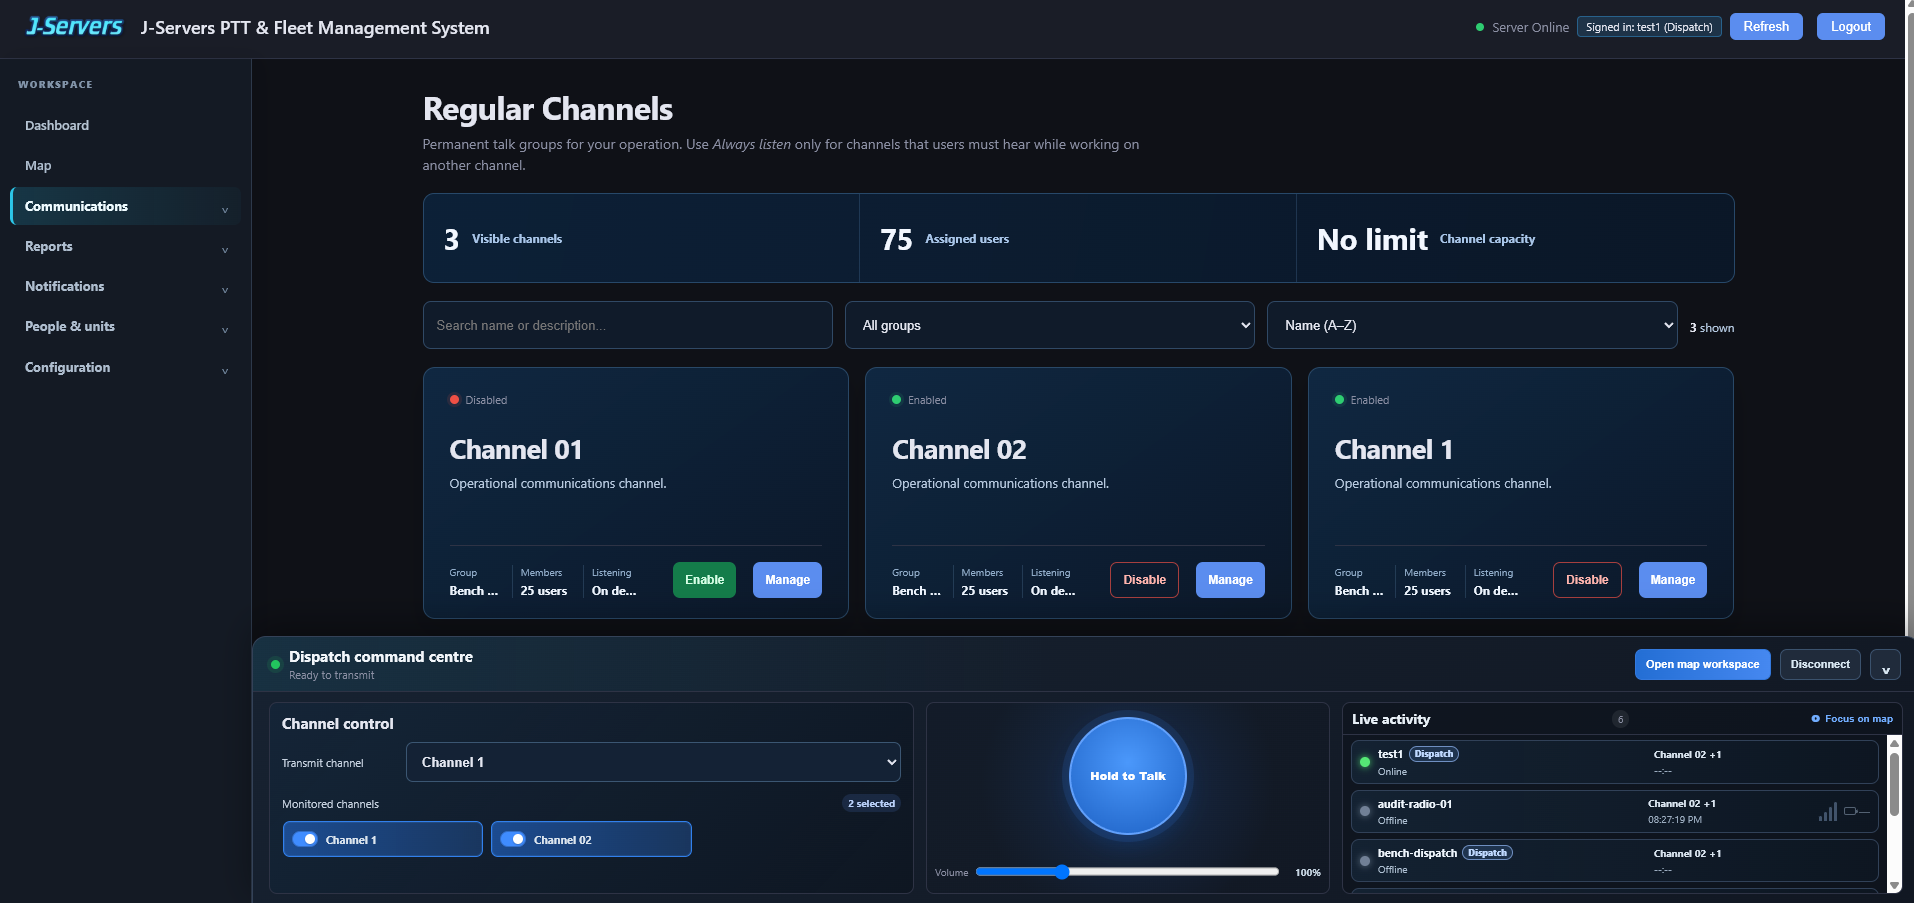Collapse the Dispatch command centre panel
The height and width of the screenshot is (903, 1914).
click(x=1886, y=665)
